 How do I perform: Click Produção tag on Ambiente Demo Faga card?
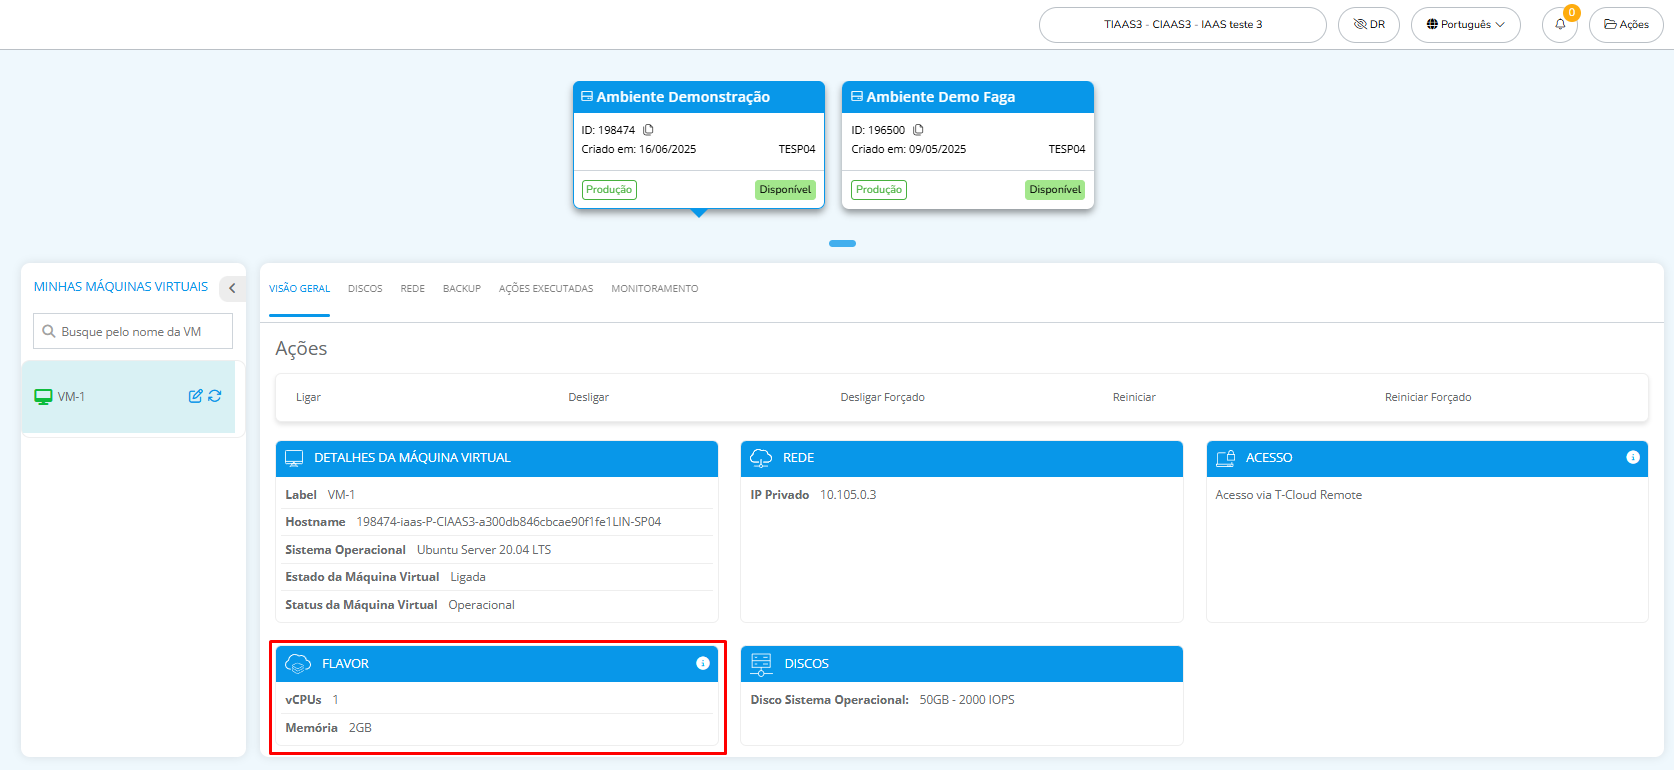[879, 190]
